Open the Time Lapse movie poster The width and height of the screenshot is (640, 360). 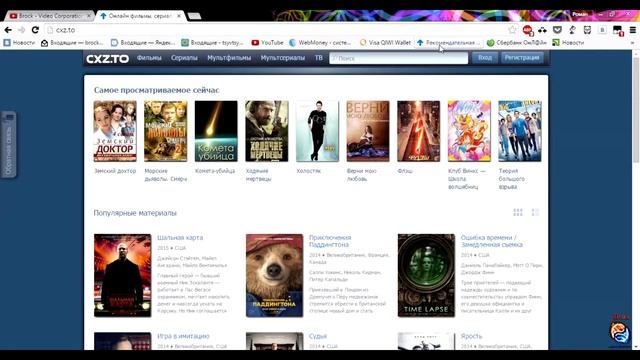426,275
